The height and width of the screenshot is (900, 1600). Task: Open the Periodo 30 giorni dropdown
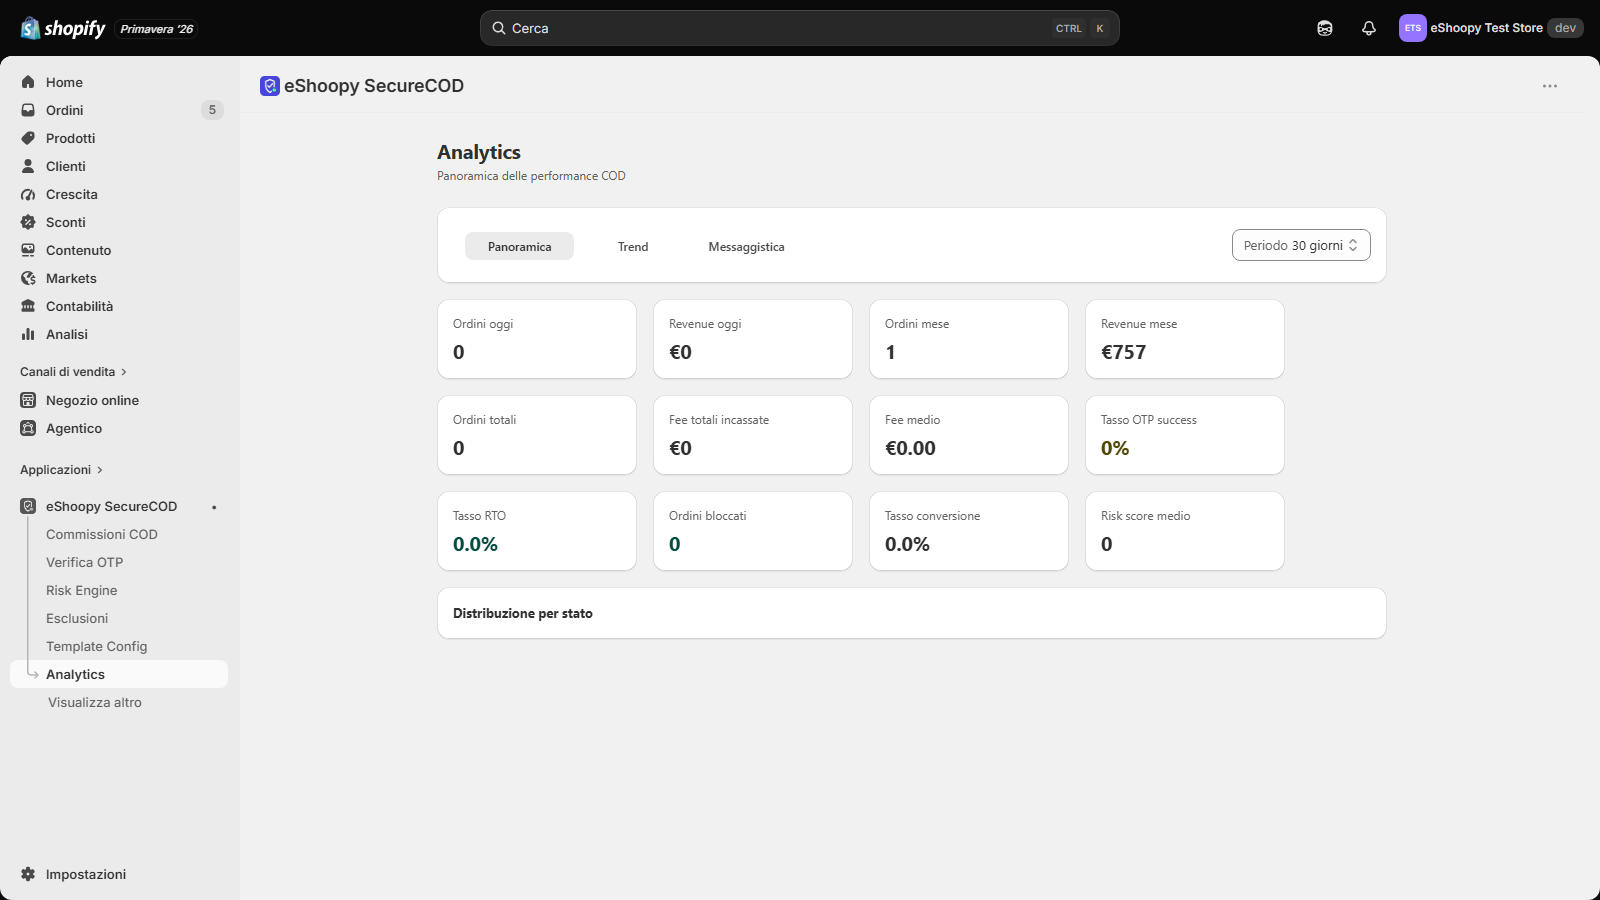tap(1301, 245)
